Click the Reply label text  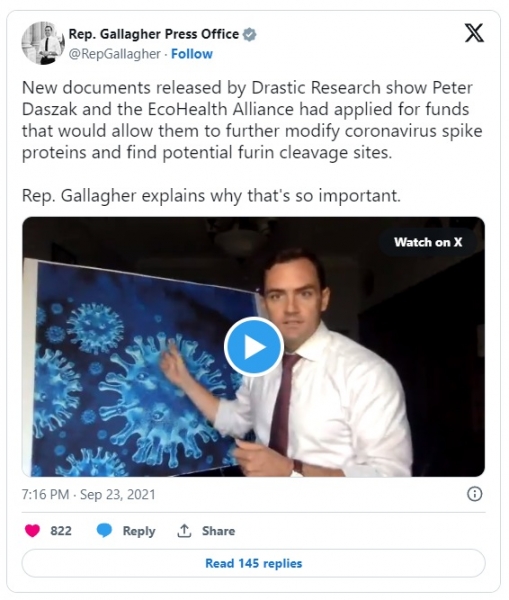coord(139,531)
